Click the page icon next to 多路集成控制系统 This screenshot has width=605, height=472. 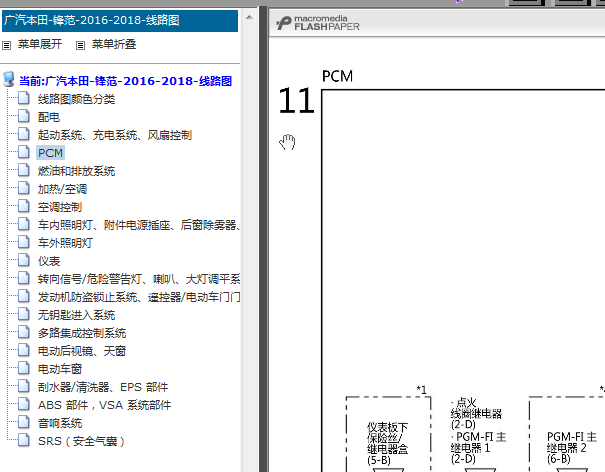tap(24, 332)
